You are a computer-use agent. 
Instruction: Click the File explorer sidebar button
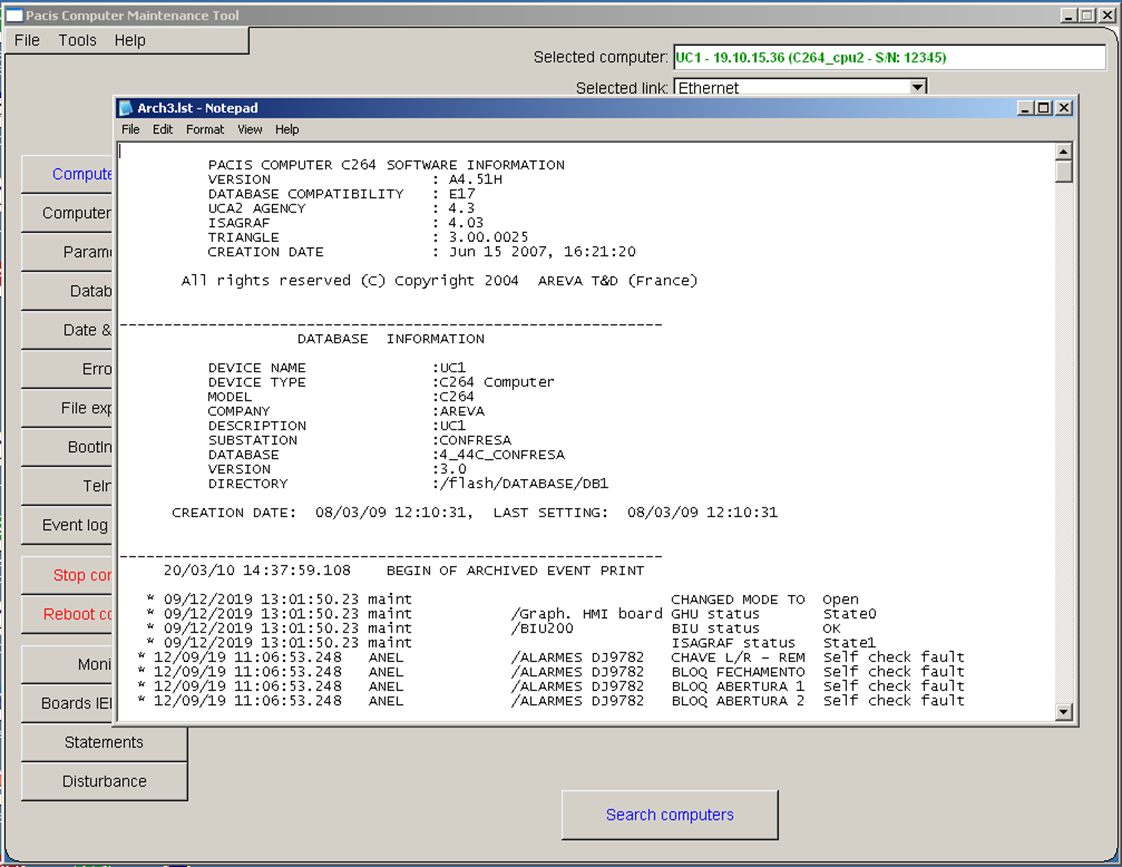(x=67, y=408)
